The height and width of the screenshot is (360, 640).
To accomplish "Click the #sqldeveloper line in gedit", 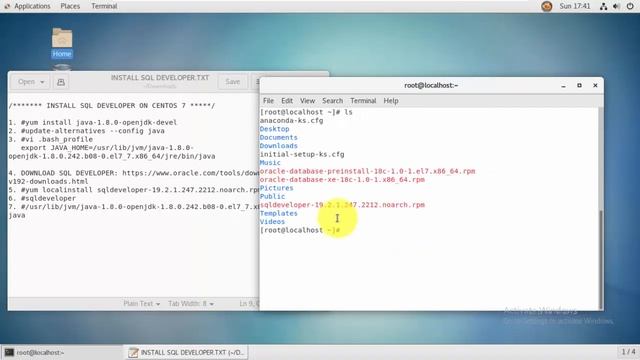I will 42,198.
